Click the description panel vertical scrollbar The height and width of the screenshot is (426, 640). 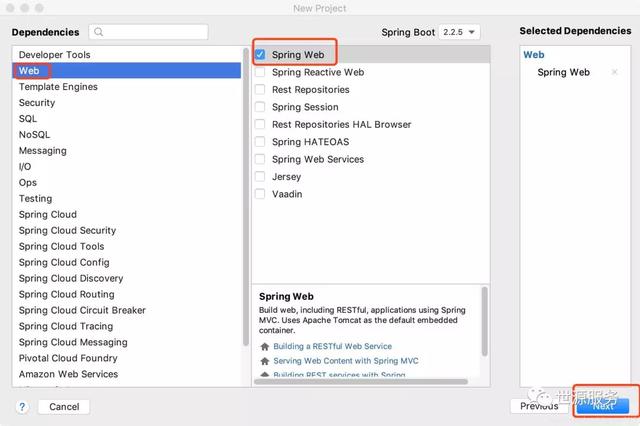[484, 322]
